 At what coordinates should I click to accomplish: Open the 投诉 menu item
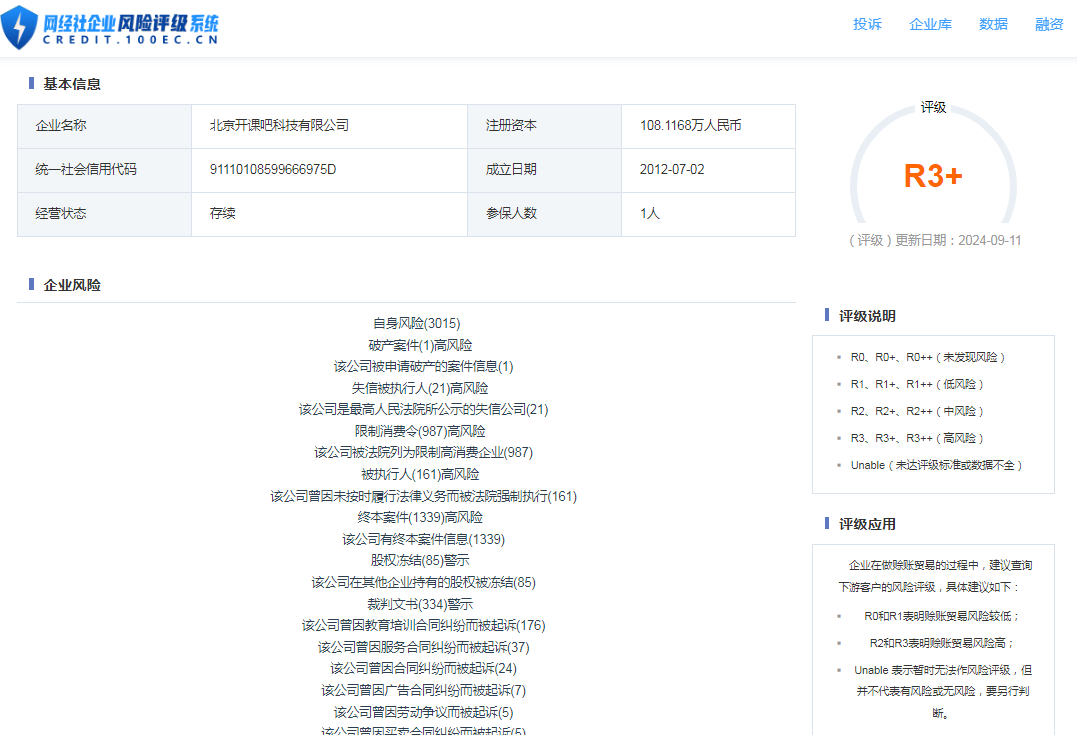(x=867, y=24)
